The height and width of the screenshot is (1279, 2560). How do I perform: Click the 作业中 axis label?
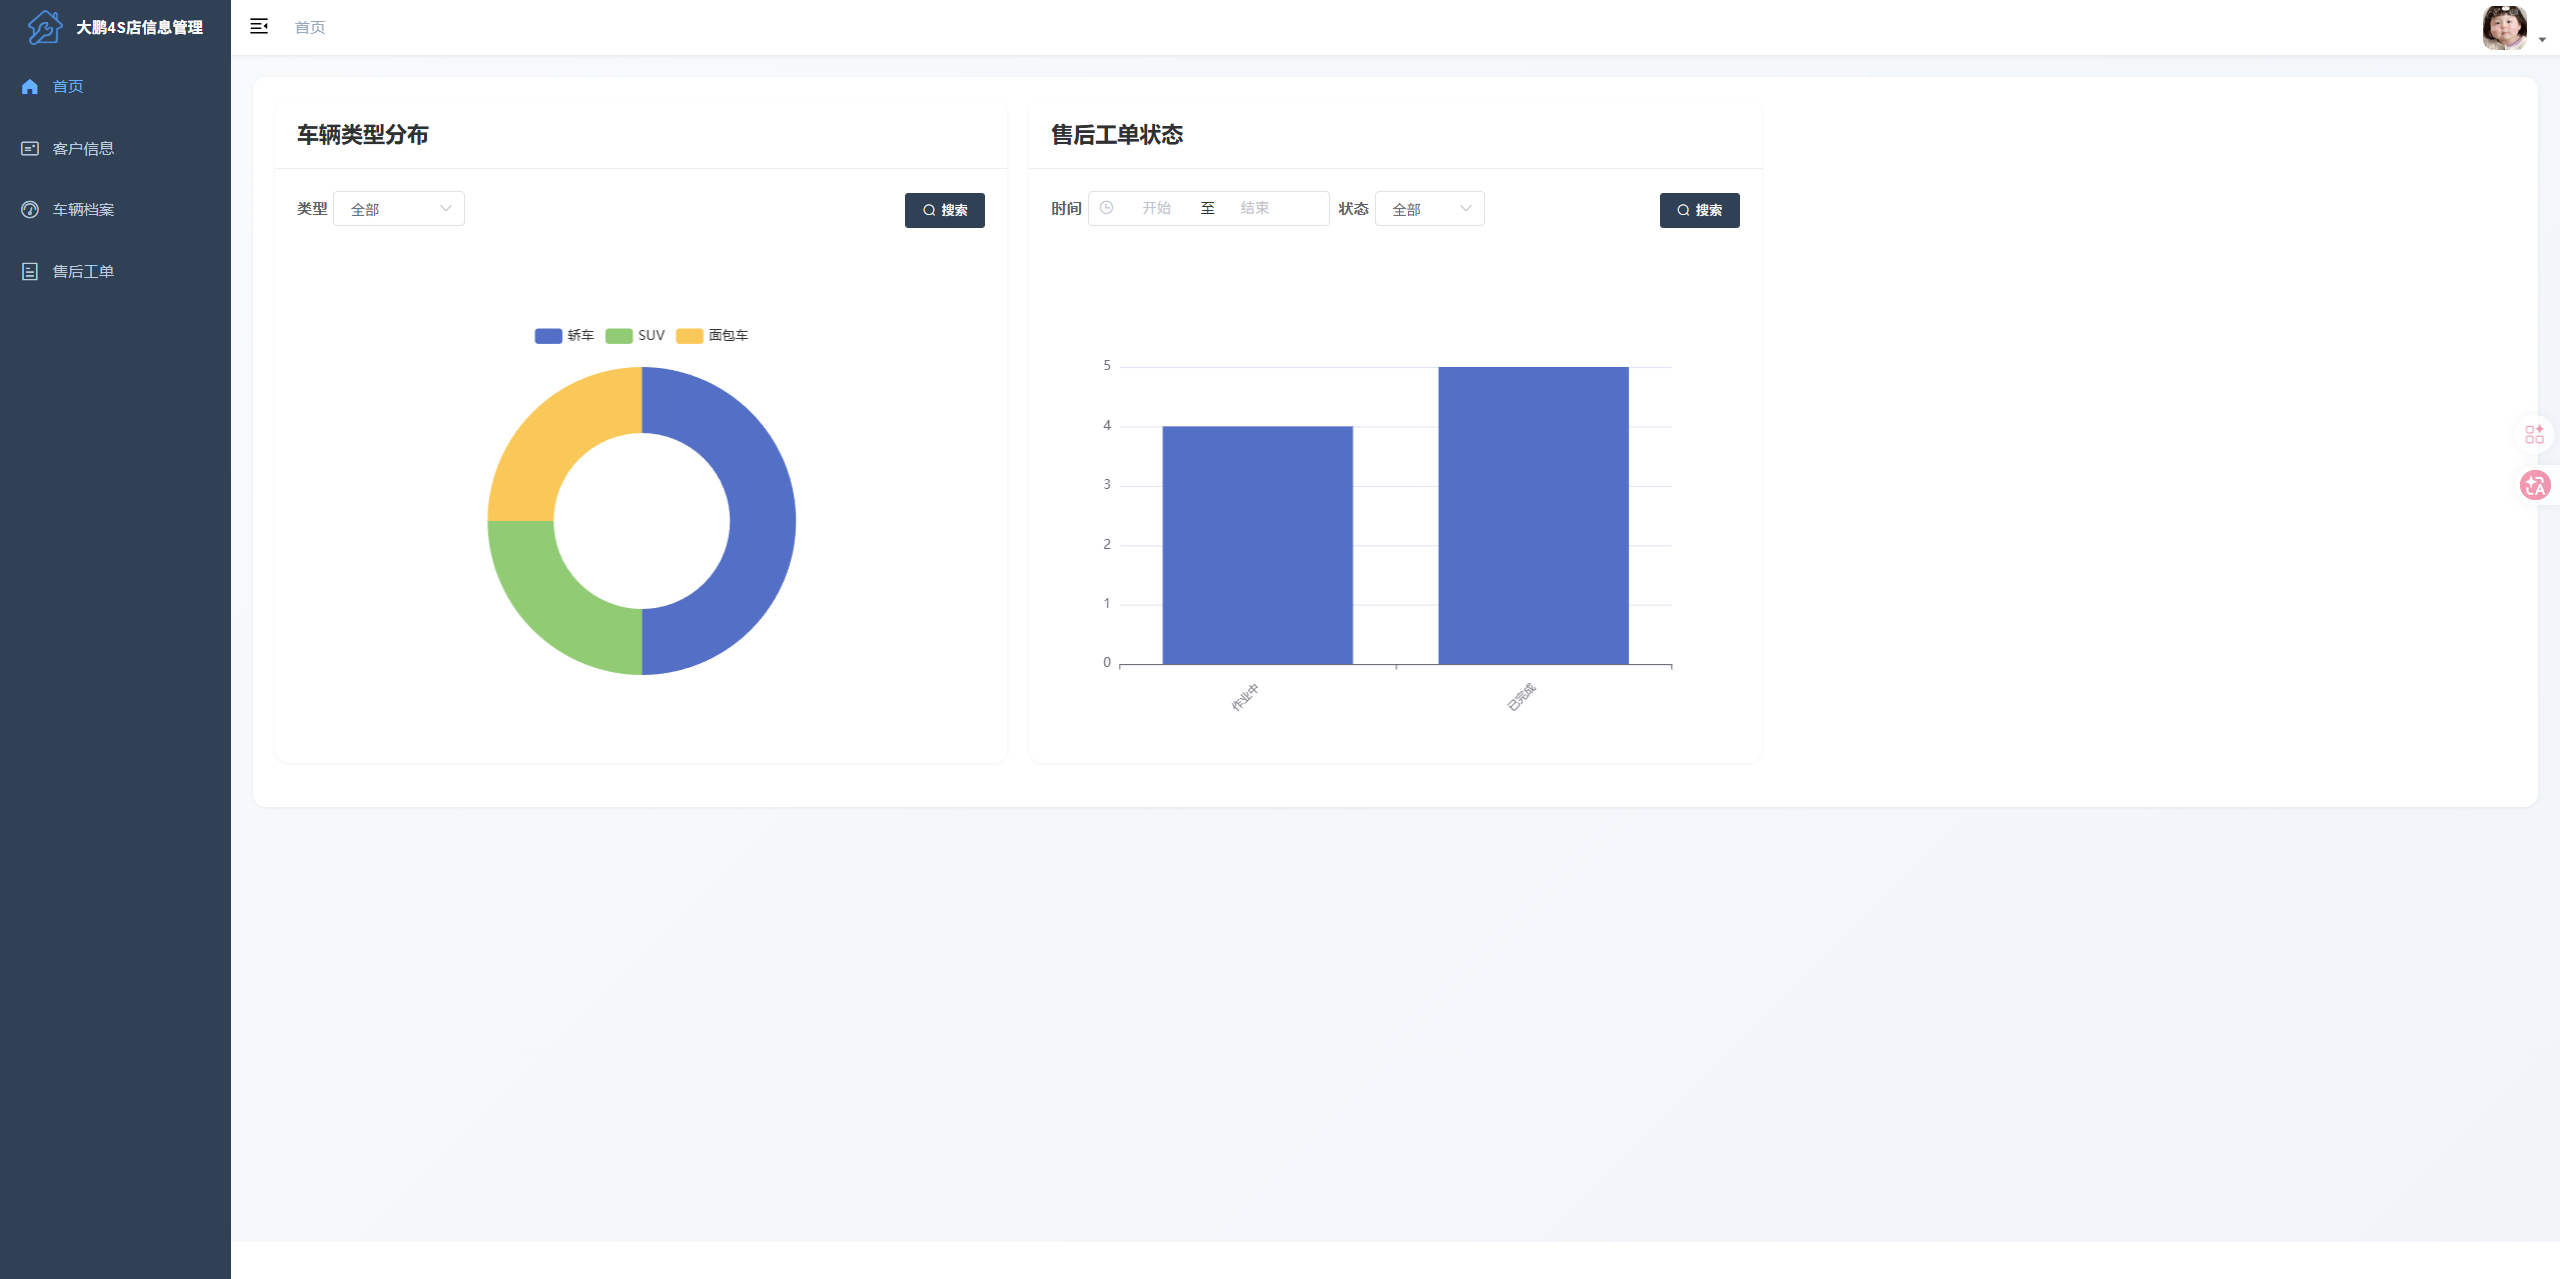tap(1245, 697)
